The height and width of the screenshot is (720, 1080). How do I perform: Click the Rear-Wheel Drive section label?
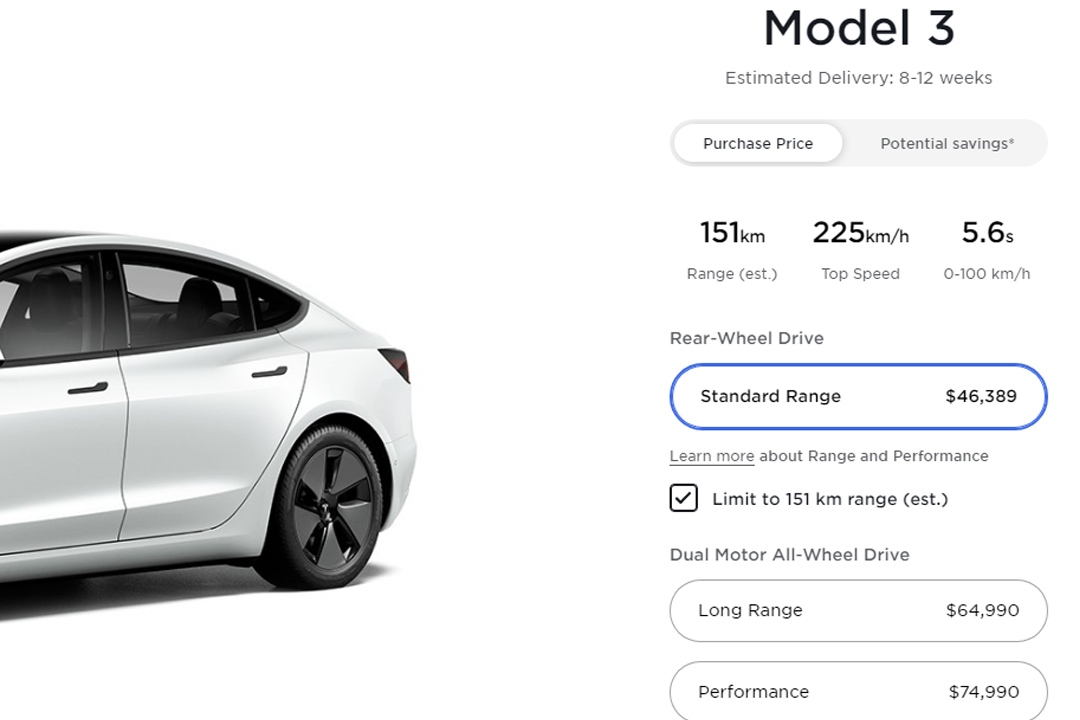[x=746, y=338]
